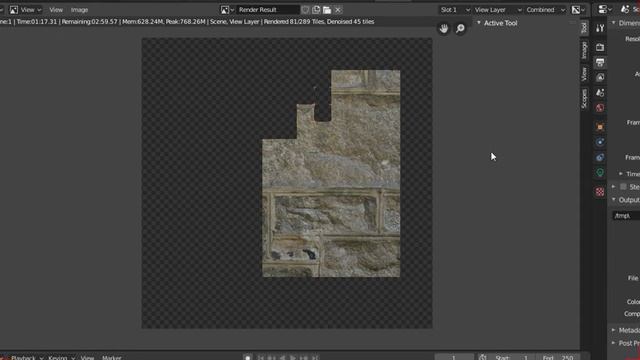The image size is (640, 360).
Task: Open the Keying menu in timeline
Action: pyautogui.click(x=61, y=358)
